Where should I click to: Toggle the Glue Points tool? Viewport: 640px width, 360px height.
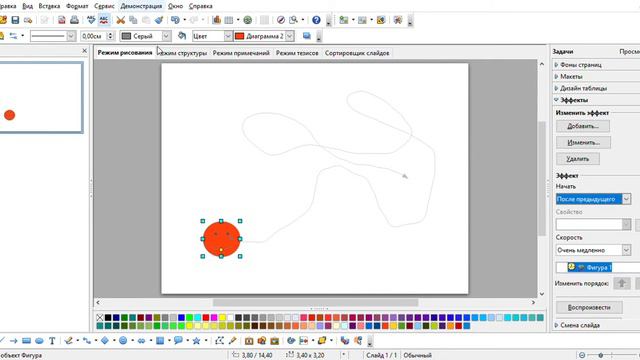click(x=232, y=340)
